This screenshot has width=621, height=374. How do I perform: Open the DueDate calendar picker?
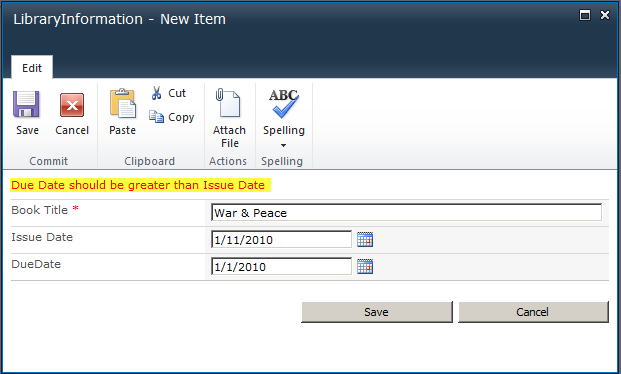(x=365, y=267)
